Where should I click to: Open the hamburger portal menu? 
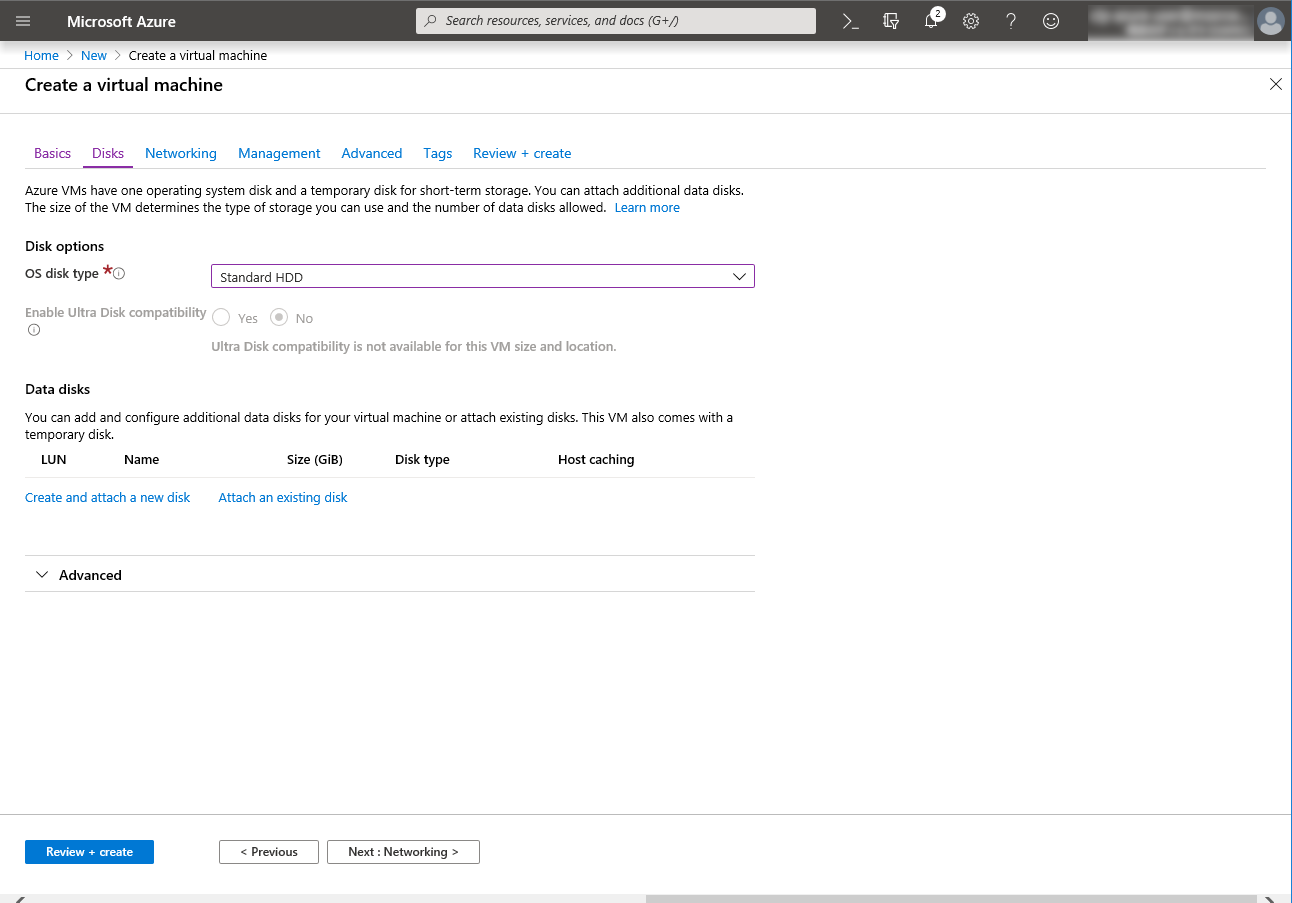click(x=23, y=21)
